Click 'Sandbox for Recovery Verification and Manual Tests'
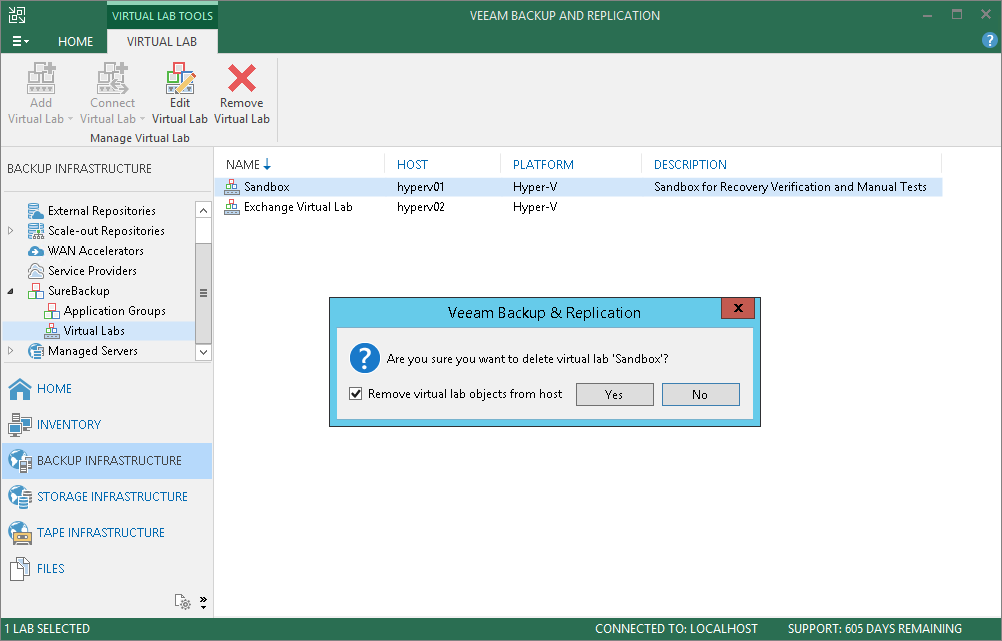This screenshot has width=1002, height=641. (x=790, y=187)
